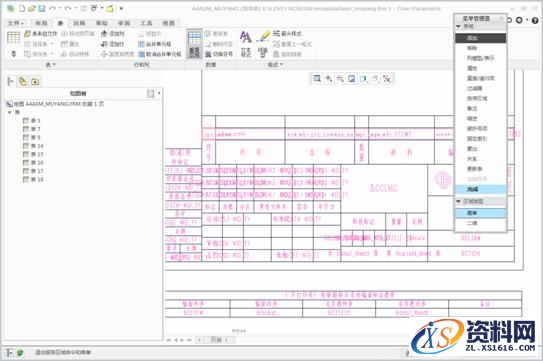This screenshot has width=543, height=361.
Task: Show the model tree navigator tab
Action: (x=10, y=81)
